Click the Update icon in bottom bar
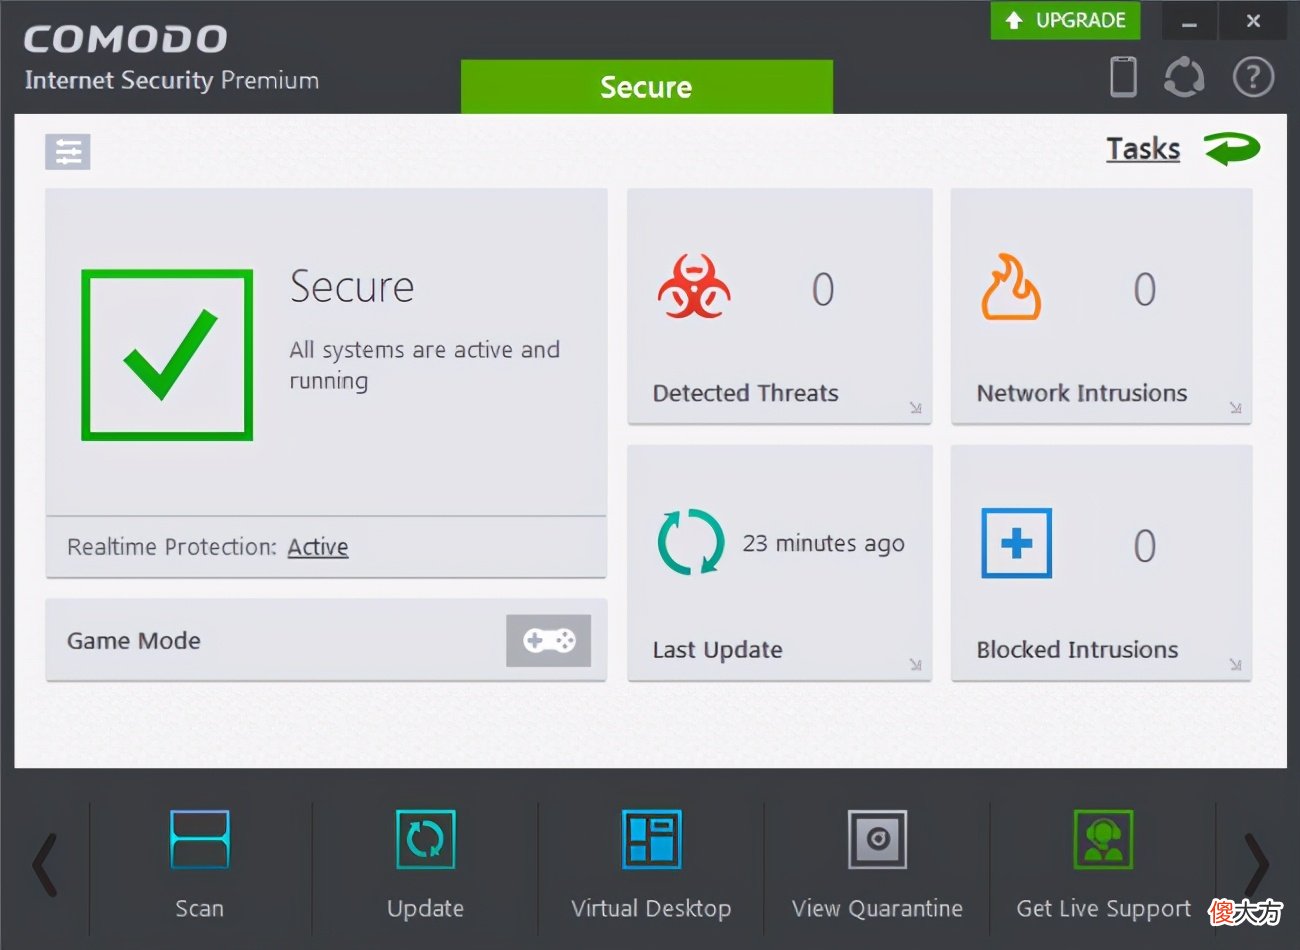 (425, 839)
